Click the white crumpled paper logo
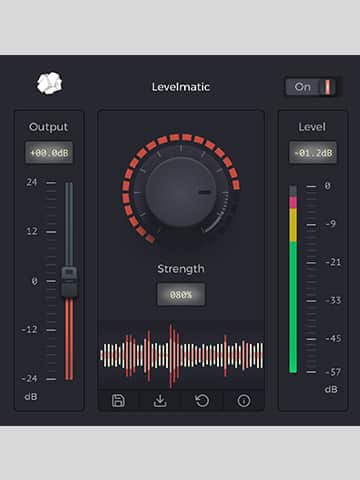360x480 pixels. tap(50, 83)
